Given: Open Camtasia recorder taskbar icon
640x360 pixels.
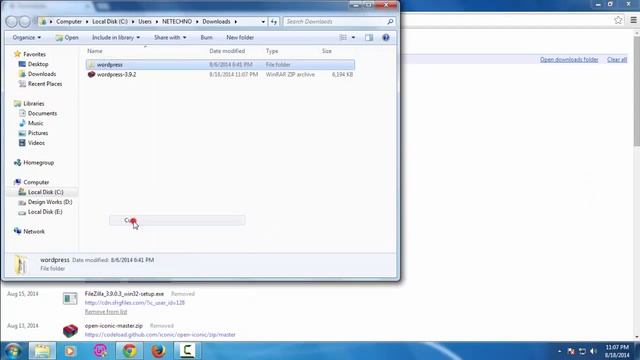Looking at the screenshot, I should tap(187, 351).
